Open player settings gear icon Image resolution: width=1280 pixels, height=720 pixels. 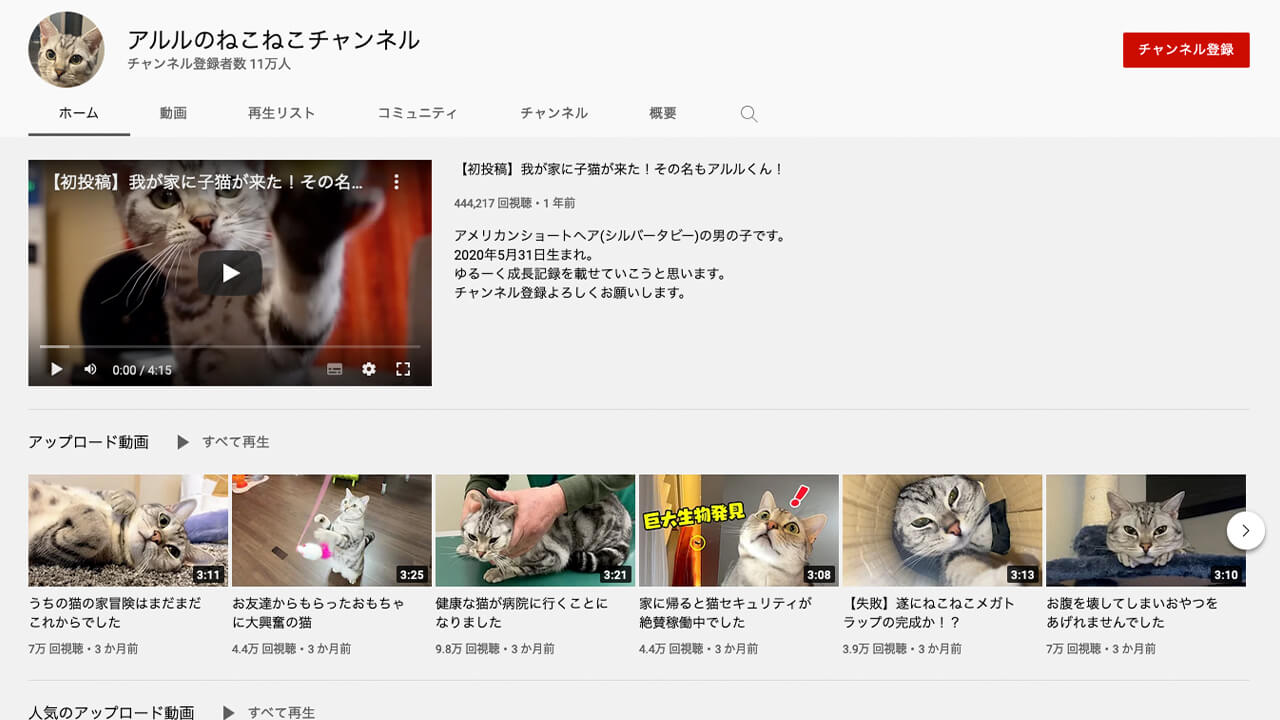(x=369, y=369)
